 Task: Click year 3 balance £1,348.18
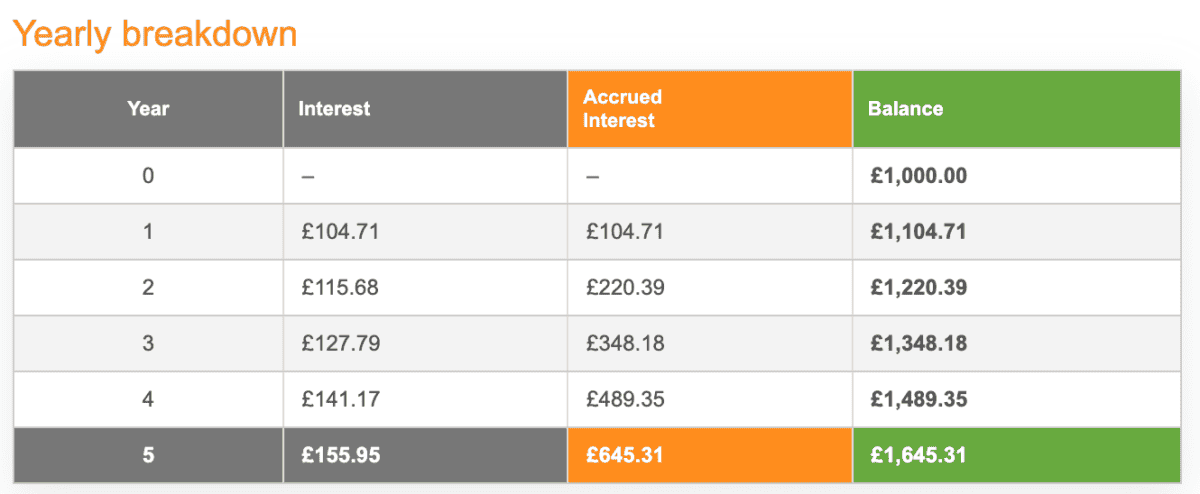coord(918,344)
